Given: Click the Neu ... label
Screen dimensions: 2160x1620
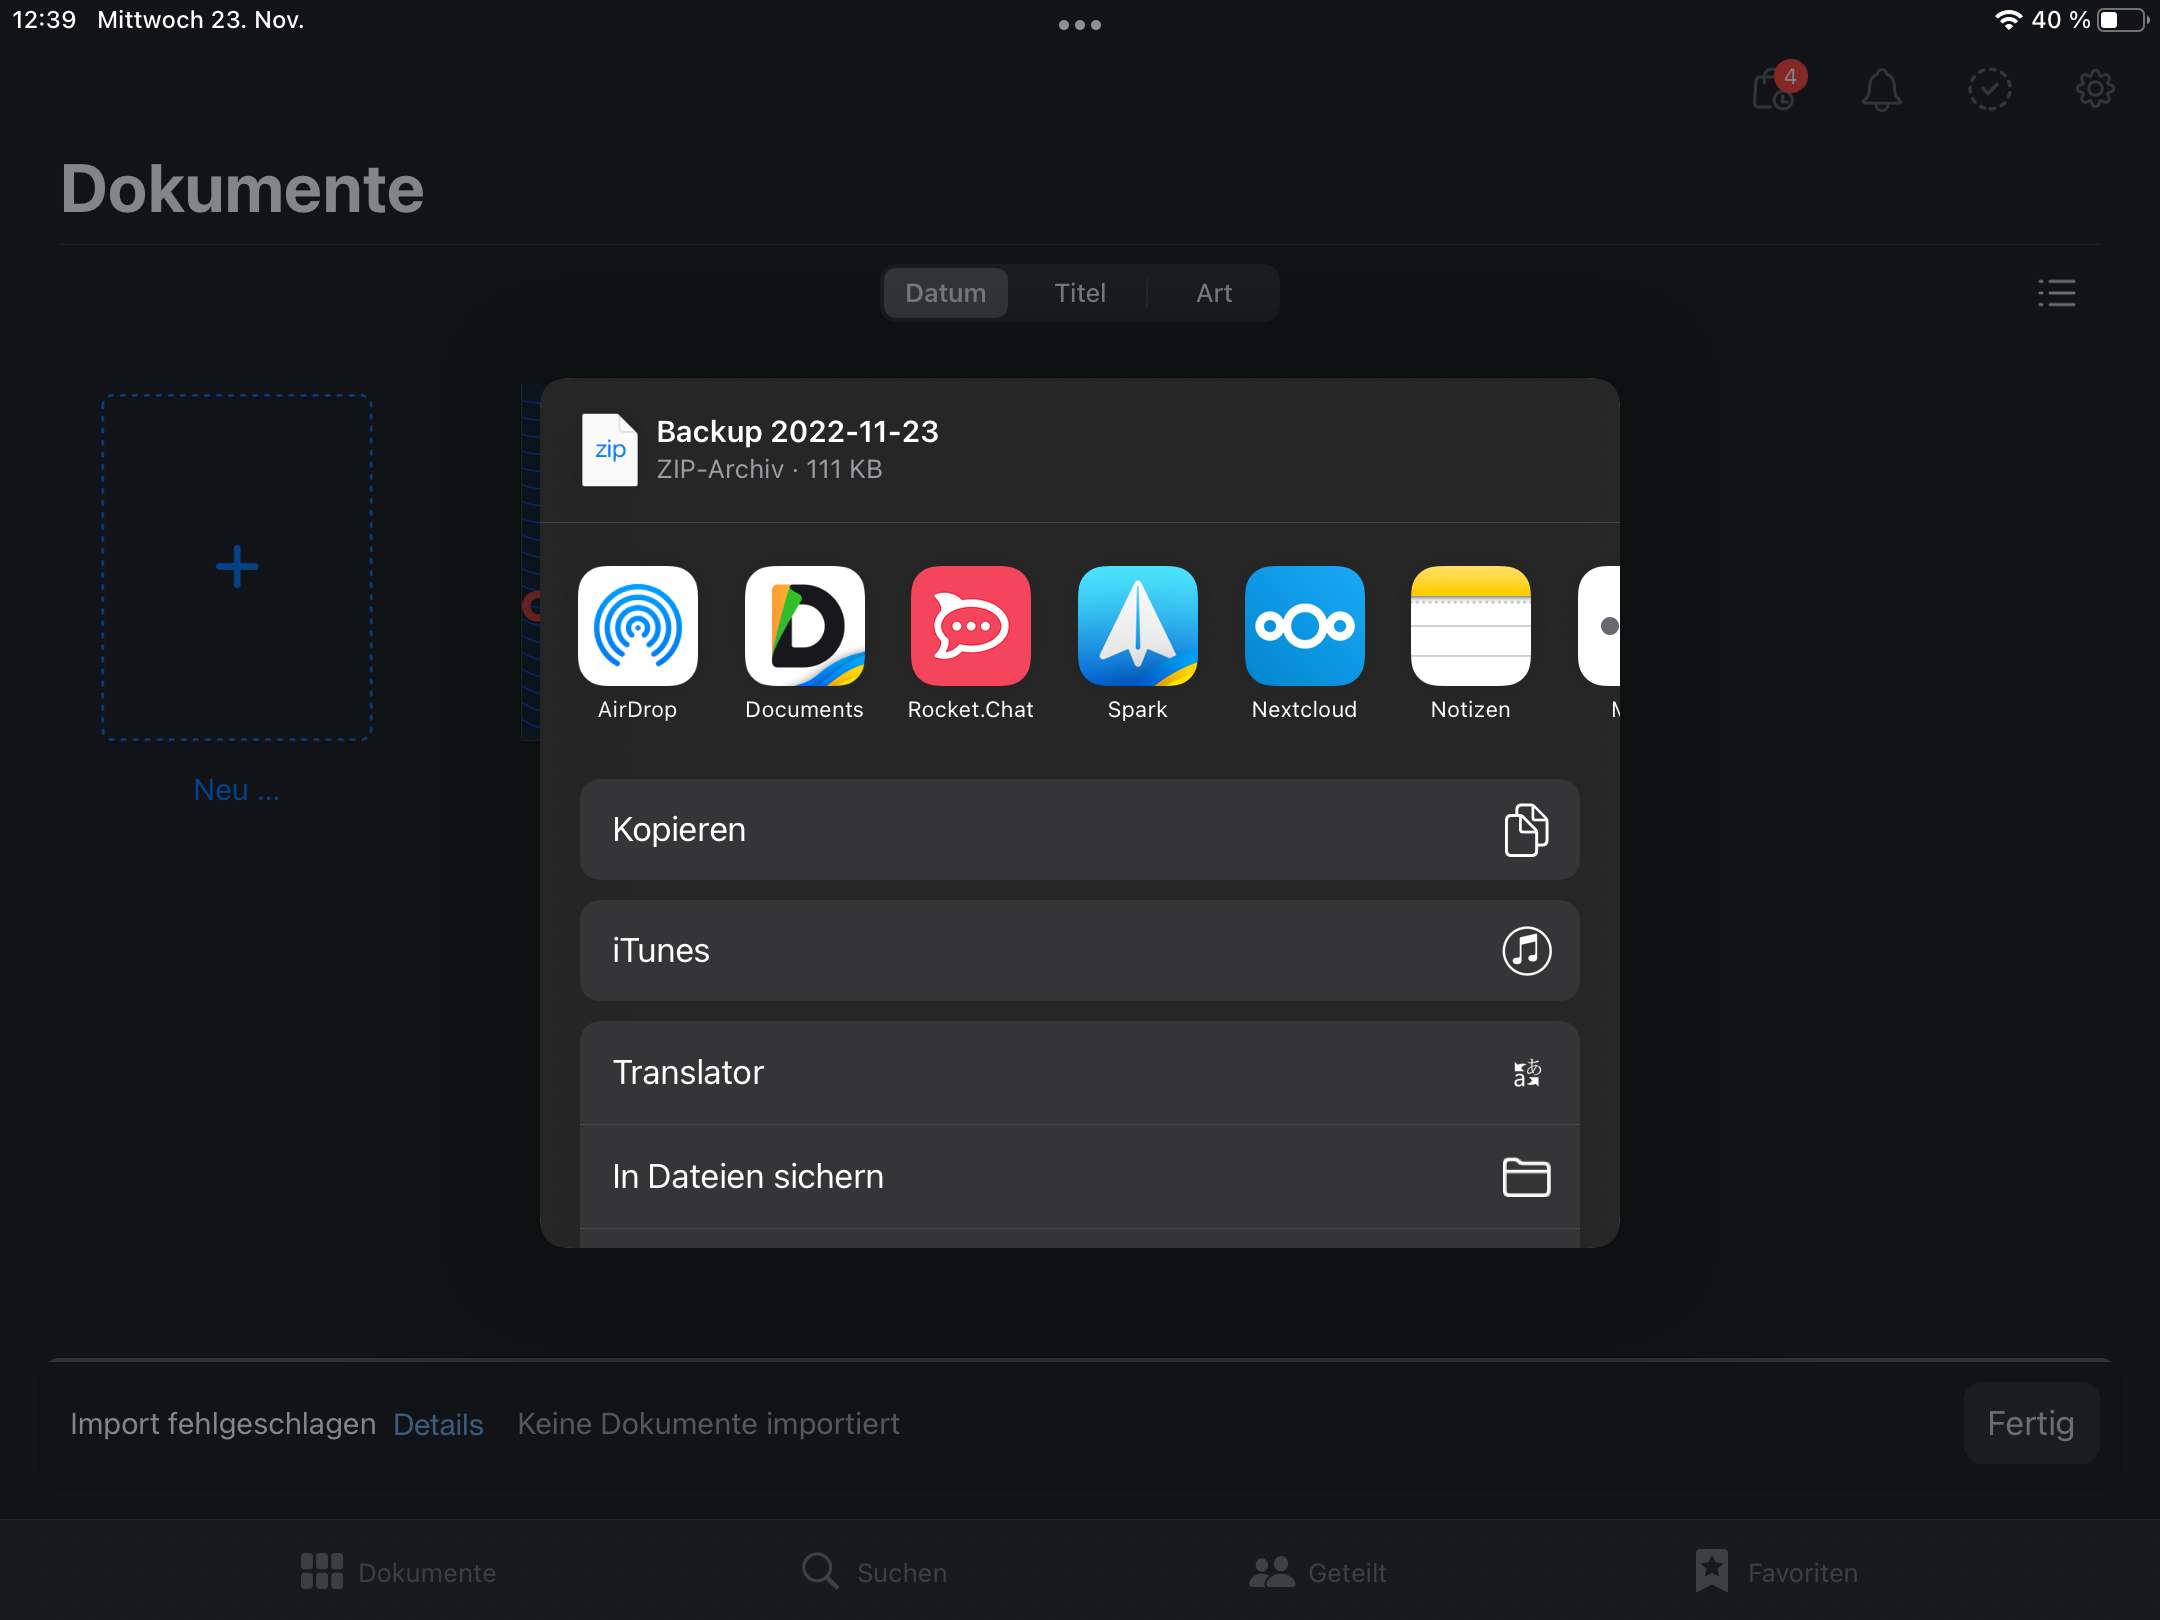Looking at the screenshot, I should click(237, 790).
